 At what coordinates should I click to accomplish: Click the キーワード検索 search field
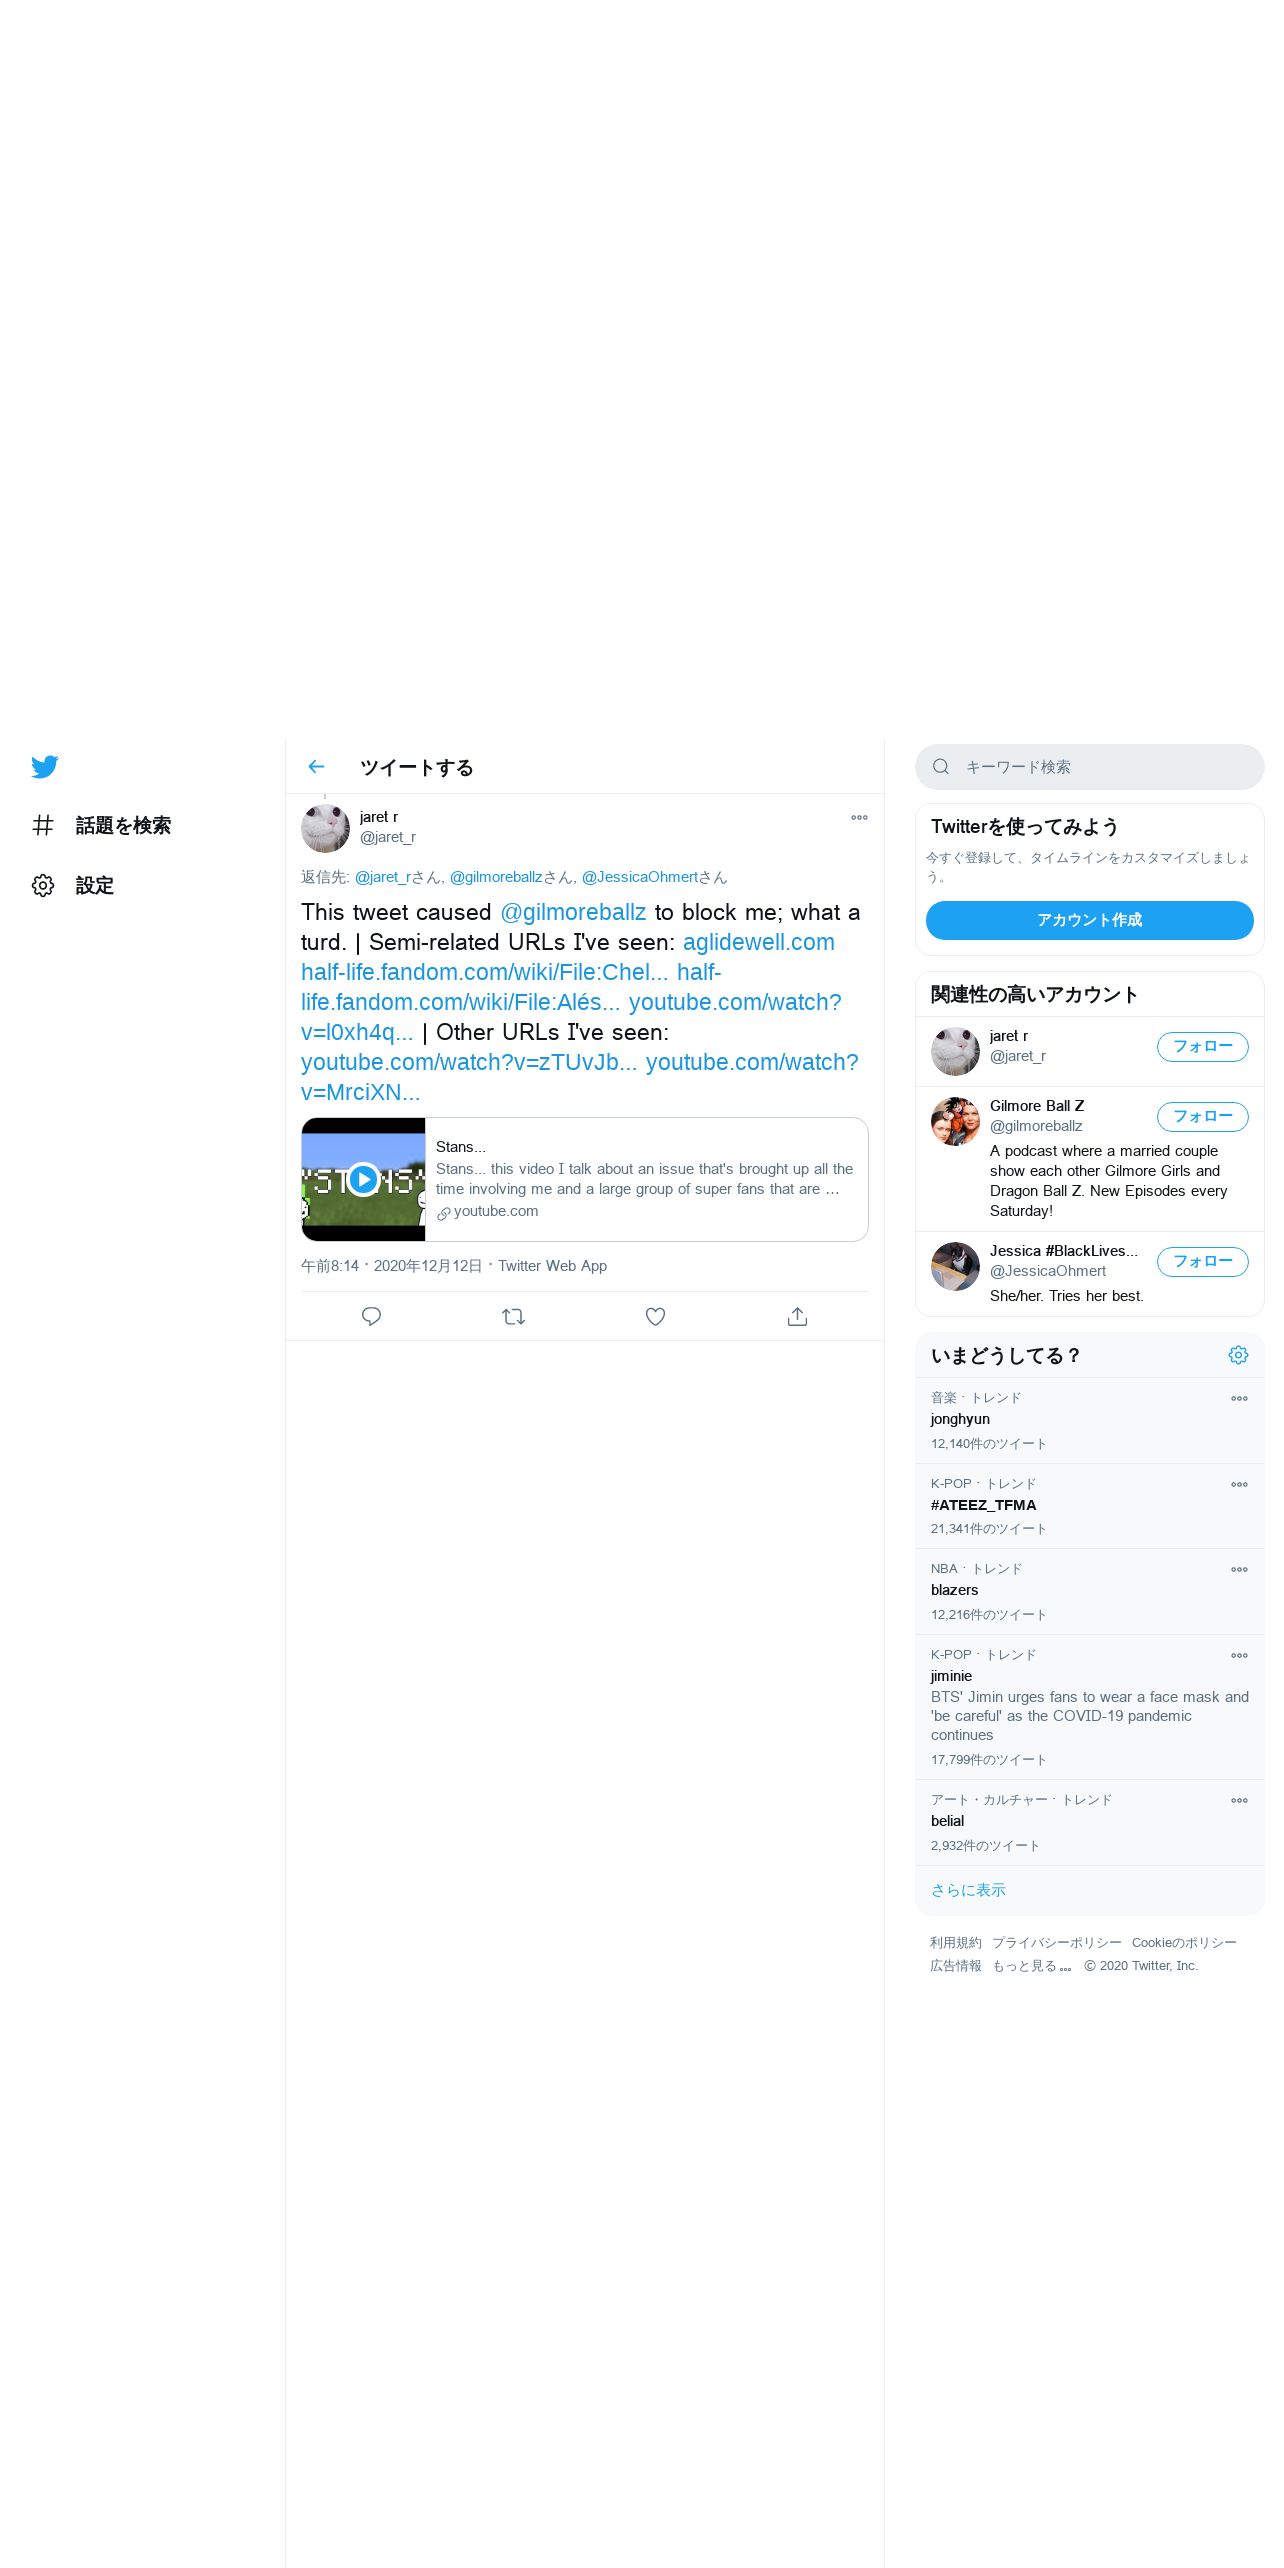pos(1089,767)
